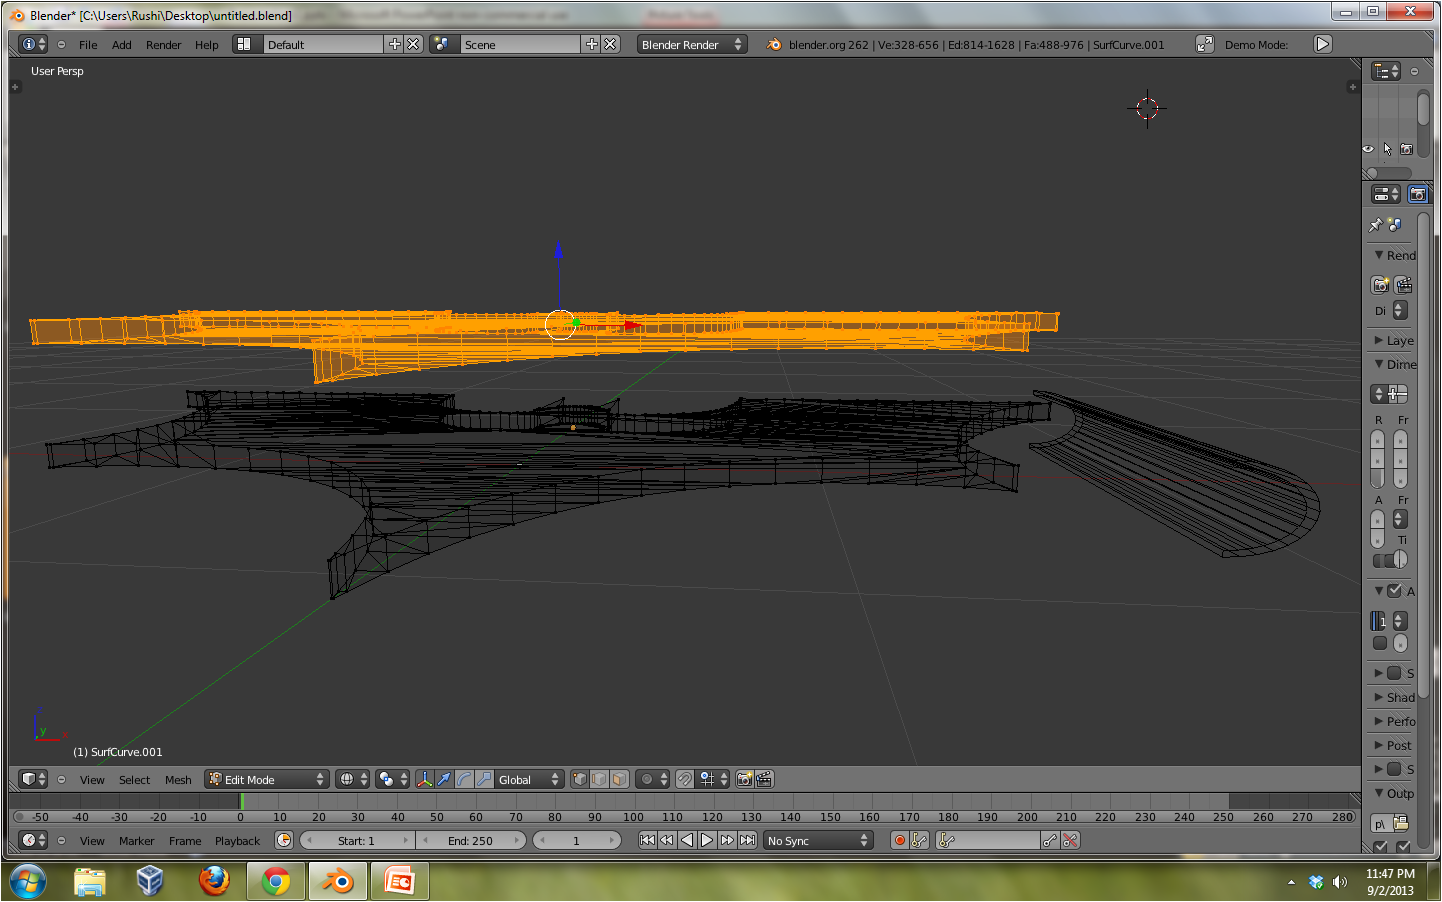Click the rotate manipulator arc icon
The width and height of the screenshot is (1442, 902).
pos(464,779)
